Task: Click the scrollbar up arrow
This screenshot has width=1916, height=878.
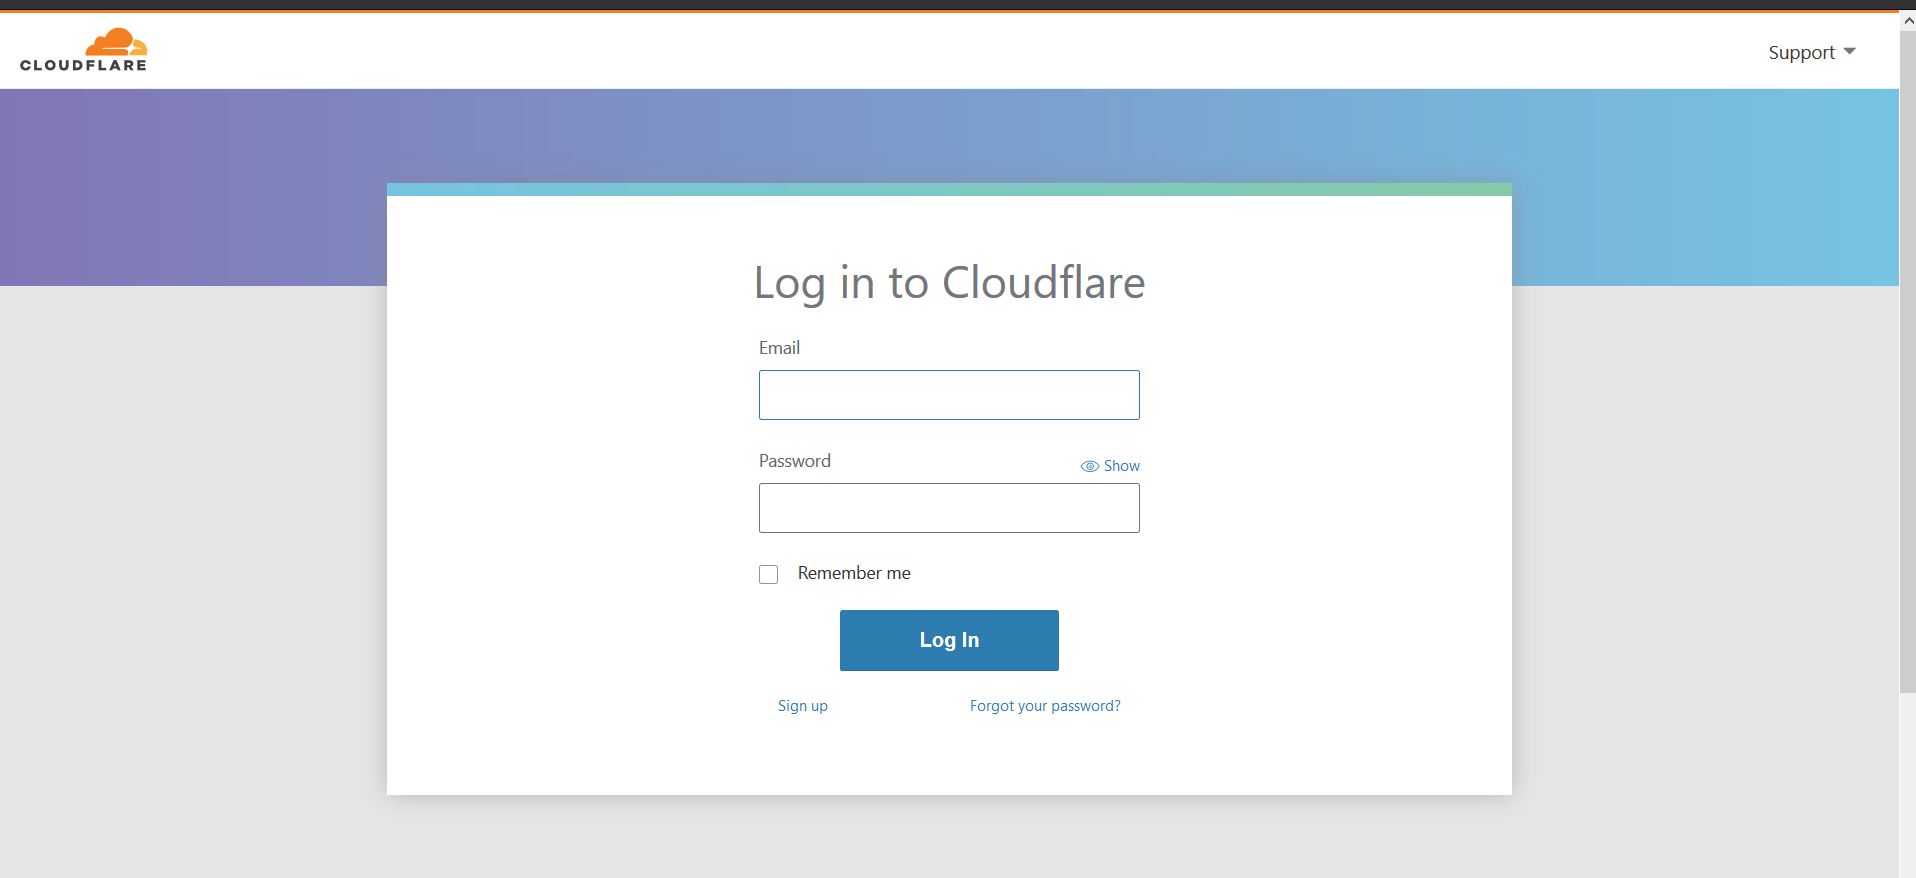Action: [1907, 20]
